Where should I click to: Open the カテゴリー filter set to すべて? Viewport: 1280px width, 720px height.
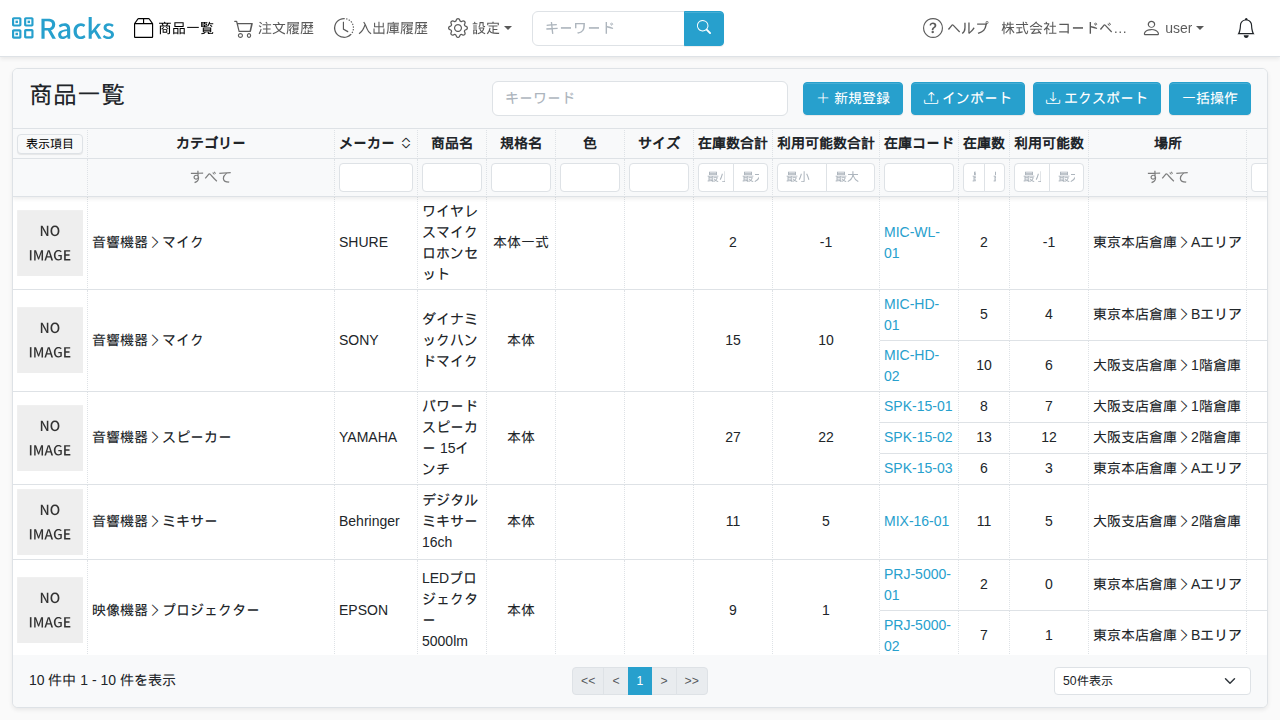point(211,177)
